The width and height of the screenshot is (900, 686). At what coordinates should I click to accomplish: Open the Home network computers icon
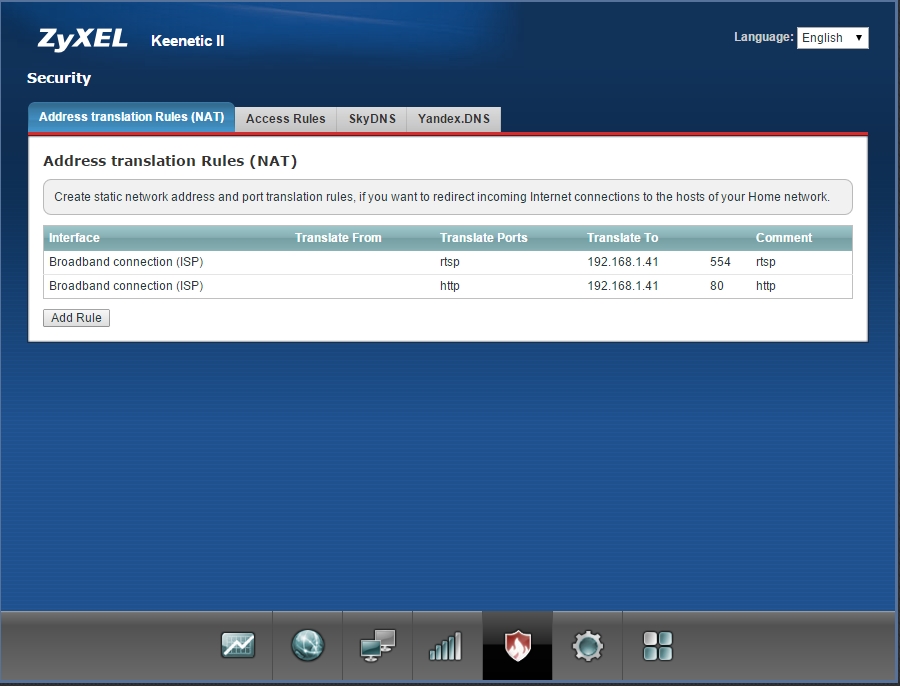pos(377,646)
